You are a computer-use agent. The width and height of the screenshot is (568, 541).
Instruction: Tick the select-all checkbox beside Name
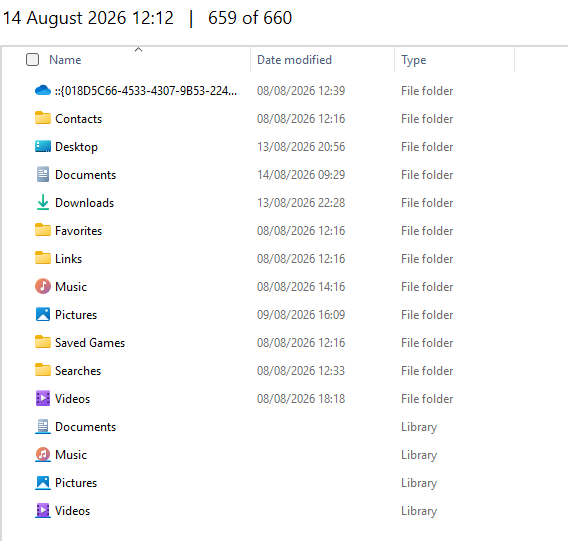click(33, 59)
